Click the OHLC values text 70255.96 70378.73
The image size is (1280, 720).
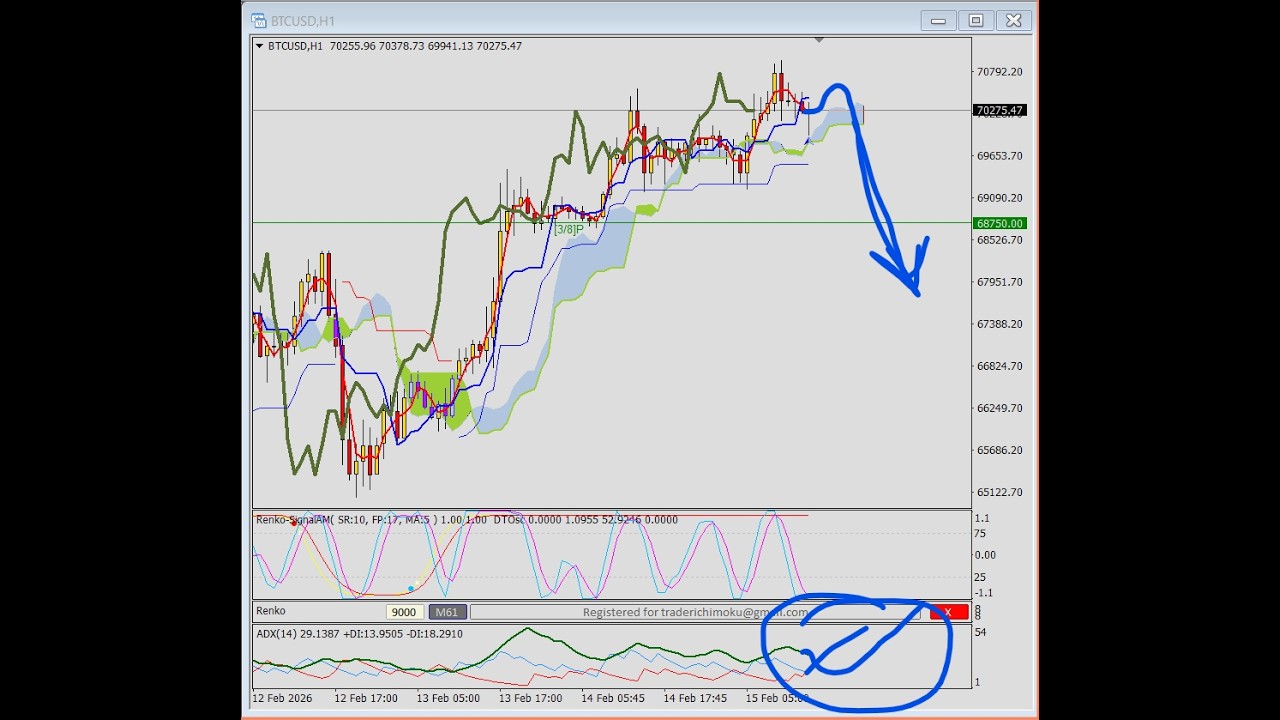377,46
